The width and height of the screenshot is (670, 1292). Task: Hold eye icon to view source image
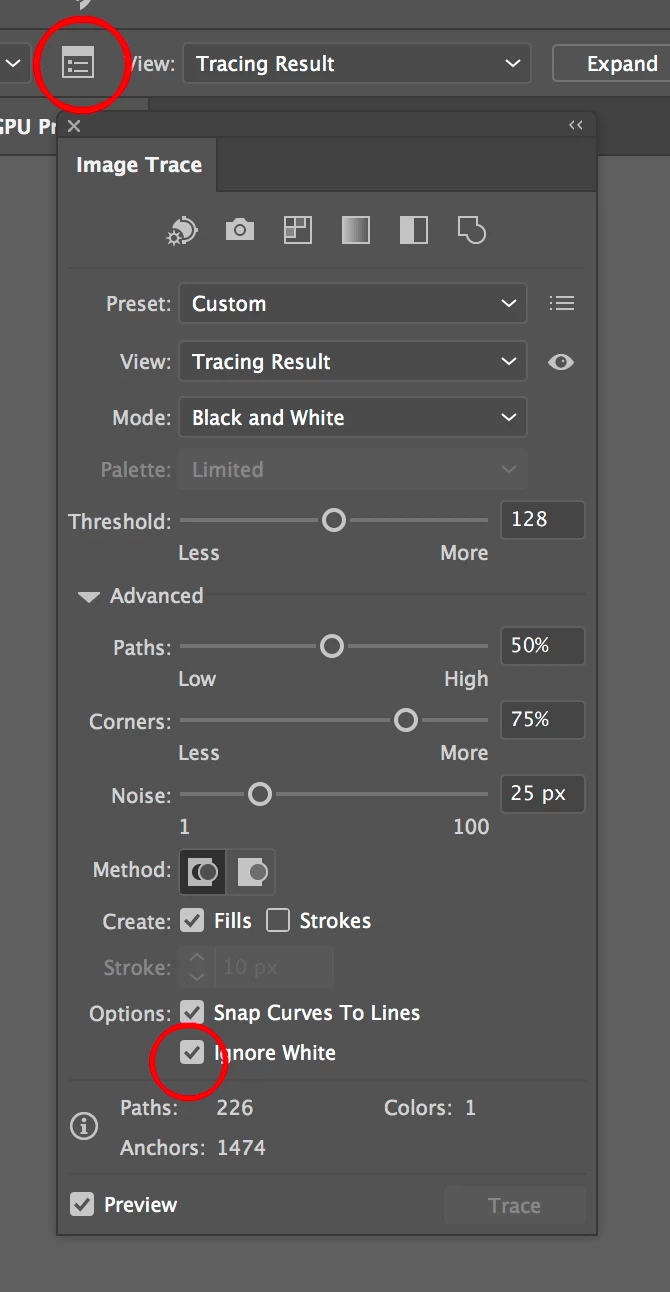pyautogui.click(x=561, y=362)
